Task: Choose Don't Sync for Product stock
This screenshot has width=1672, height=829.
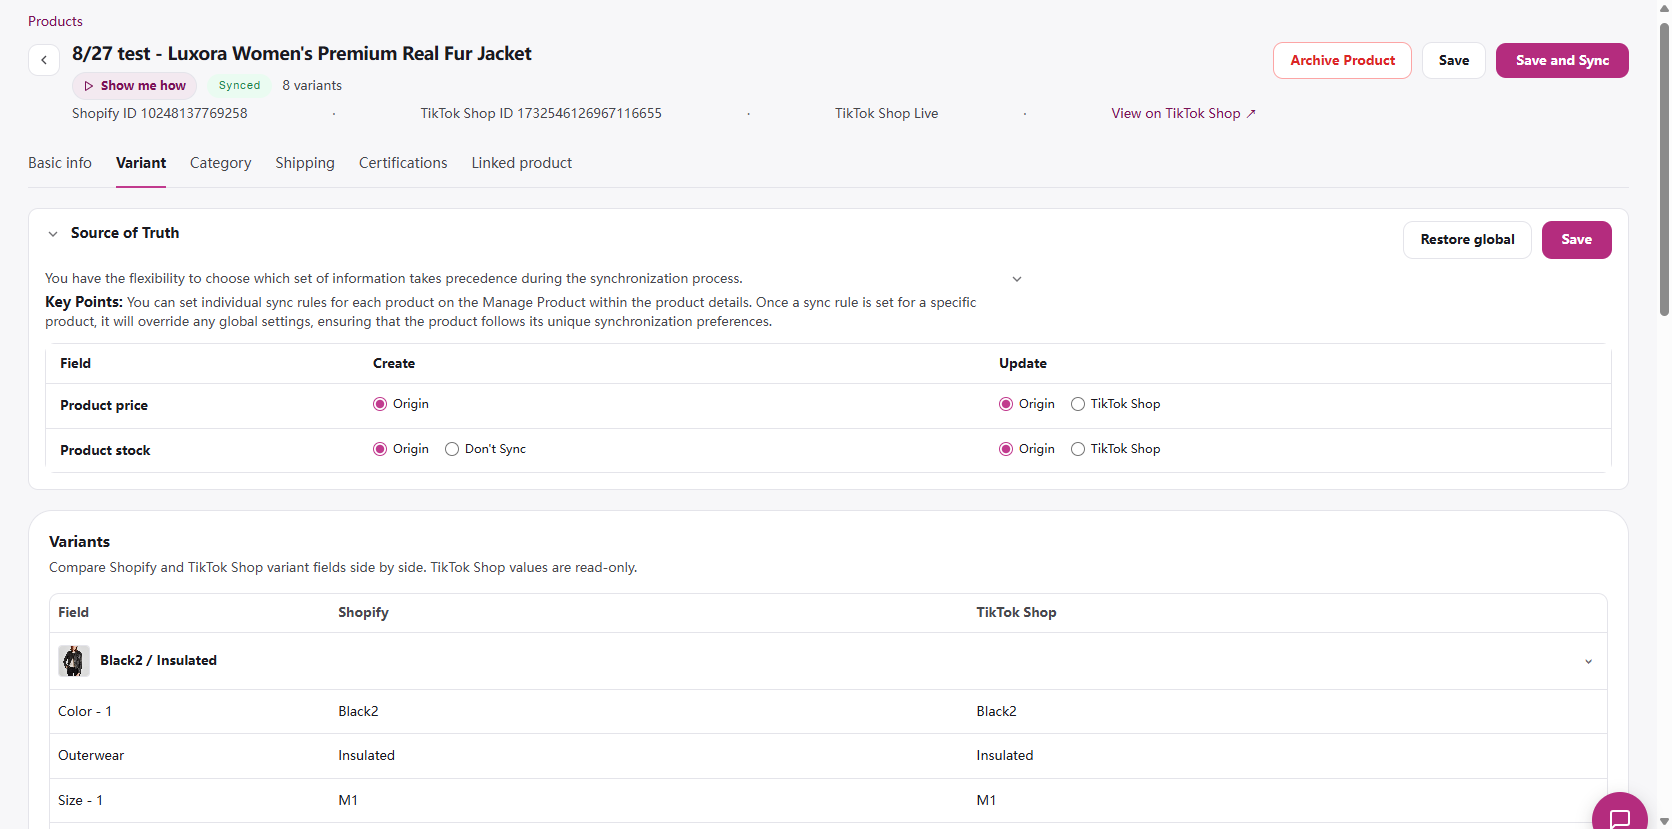Action: coord(452,449)
